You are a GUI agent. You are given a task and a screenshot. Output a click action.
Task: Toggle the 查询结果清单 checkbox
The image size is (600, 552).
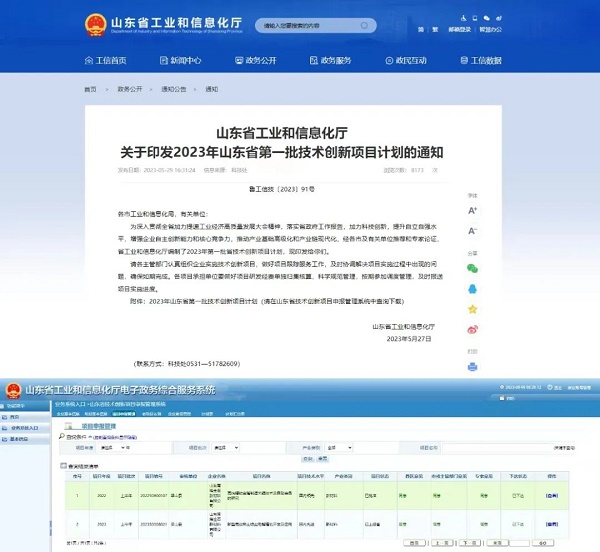tap(65, 466)
